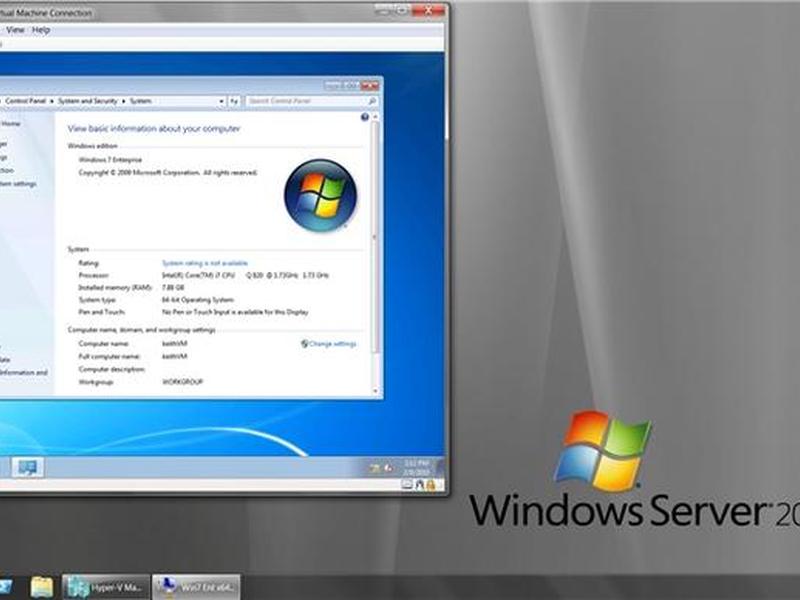
Task: Close the Virtual Machine Connection window
Action: coord(428,10)
